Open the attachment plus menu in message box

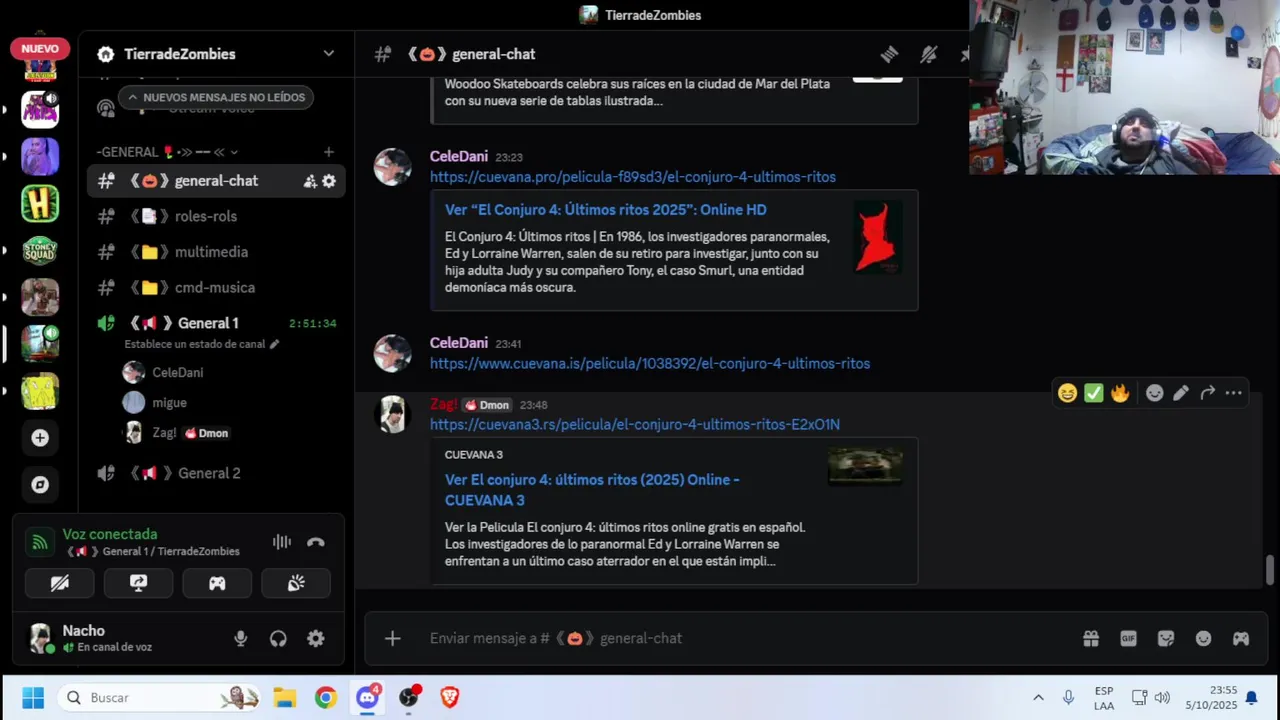(x=392, y=638)
